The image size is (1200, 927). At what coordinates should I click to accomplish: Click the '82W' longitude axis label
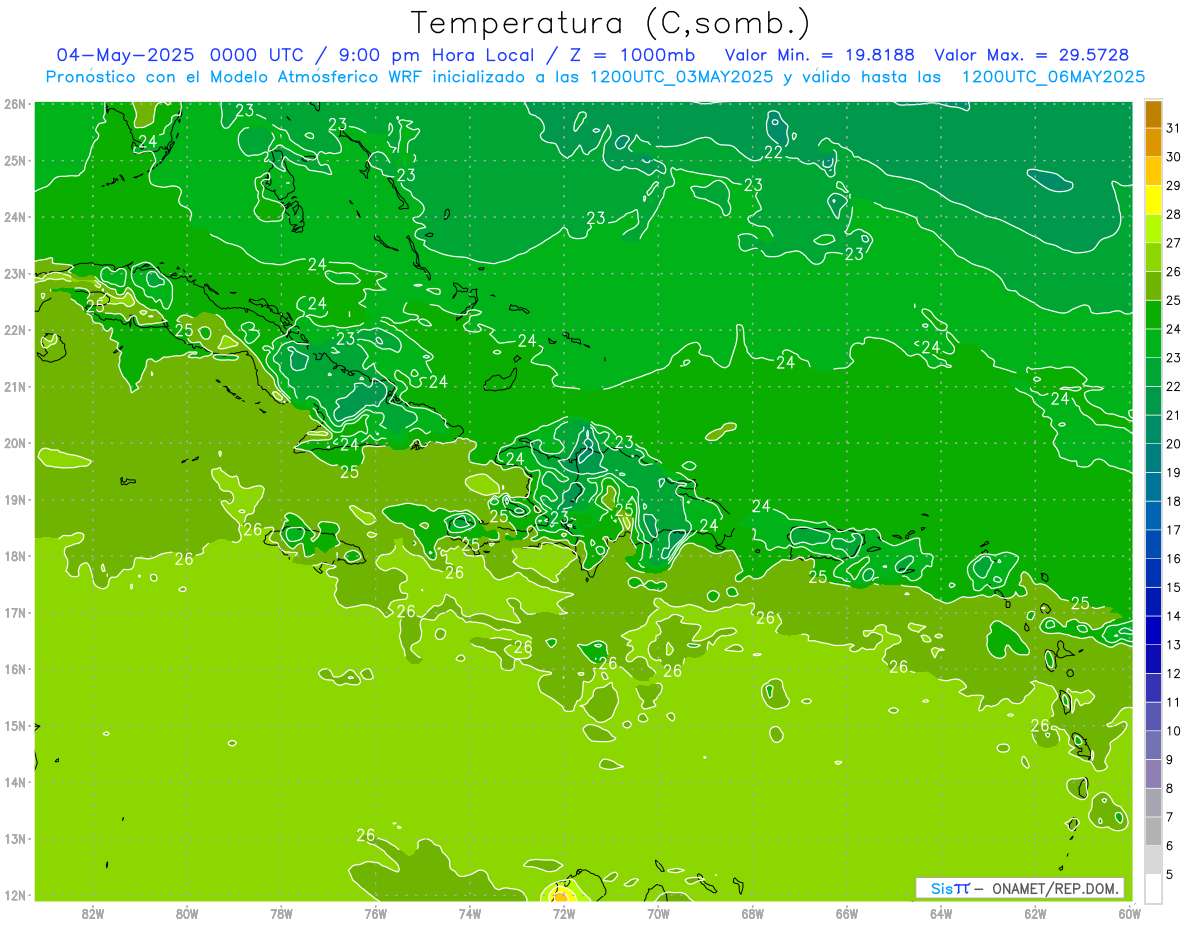(93, 913)
